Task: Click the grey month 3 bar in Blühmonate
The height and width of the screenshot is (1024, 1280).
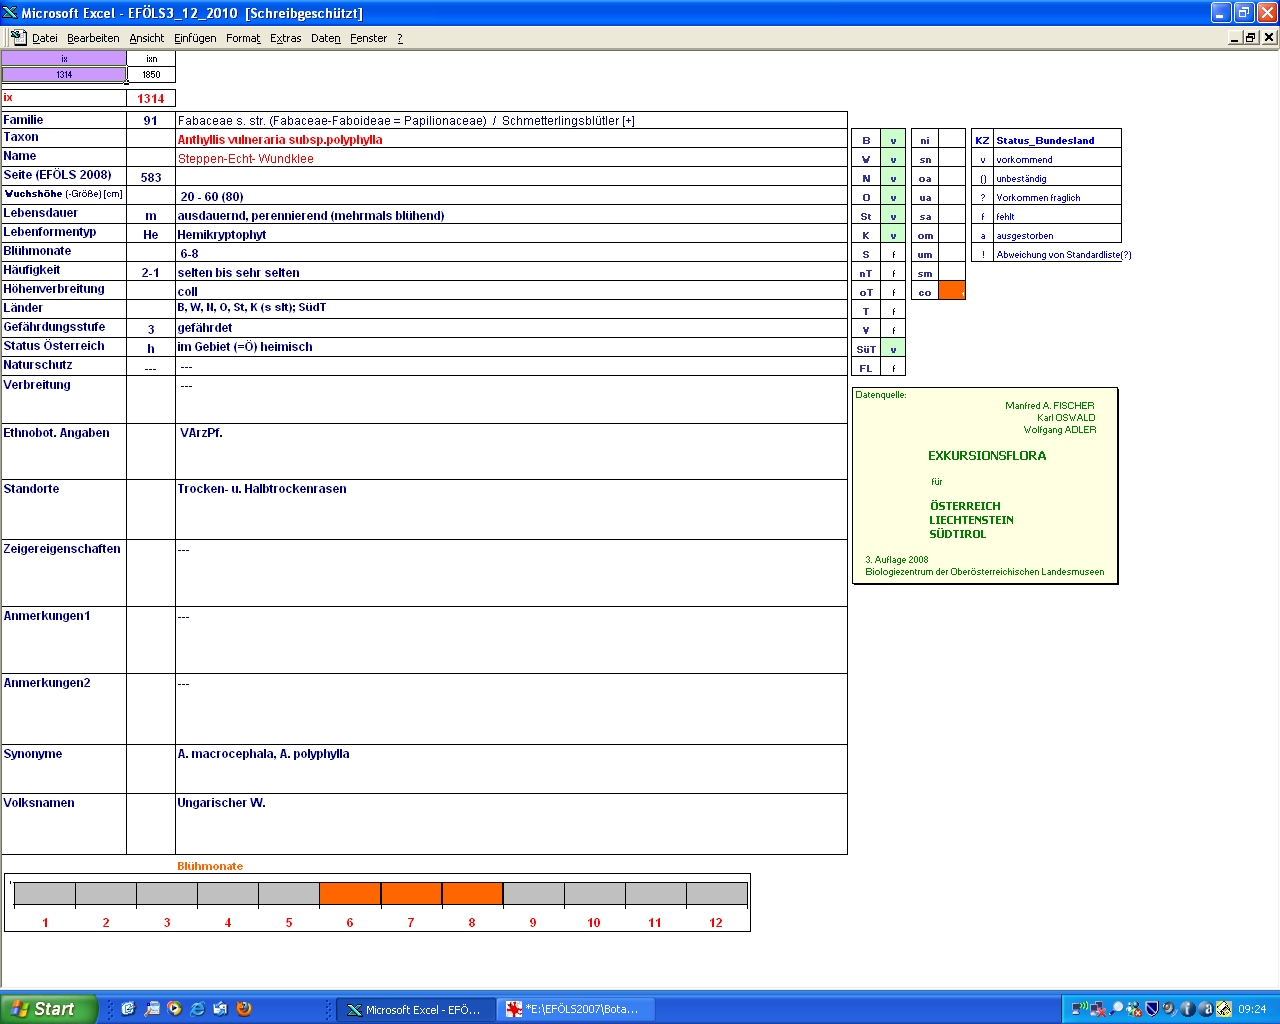Action: click(167, 893)
